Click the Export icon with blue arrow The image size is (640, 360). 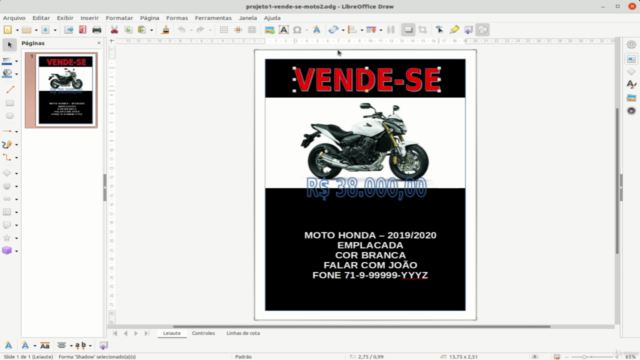(x=69, y=30)
